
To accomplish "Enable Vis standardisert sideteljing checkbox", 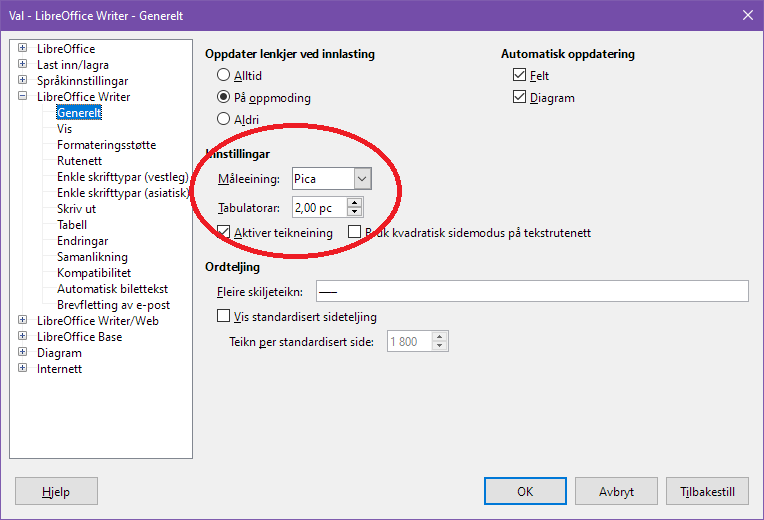I will [x=223, y=316].
